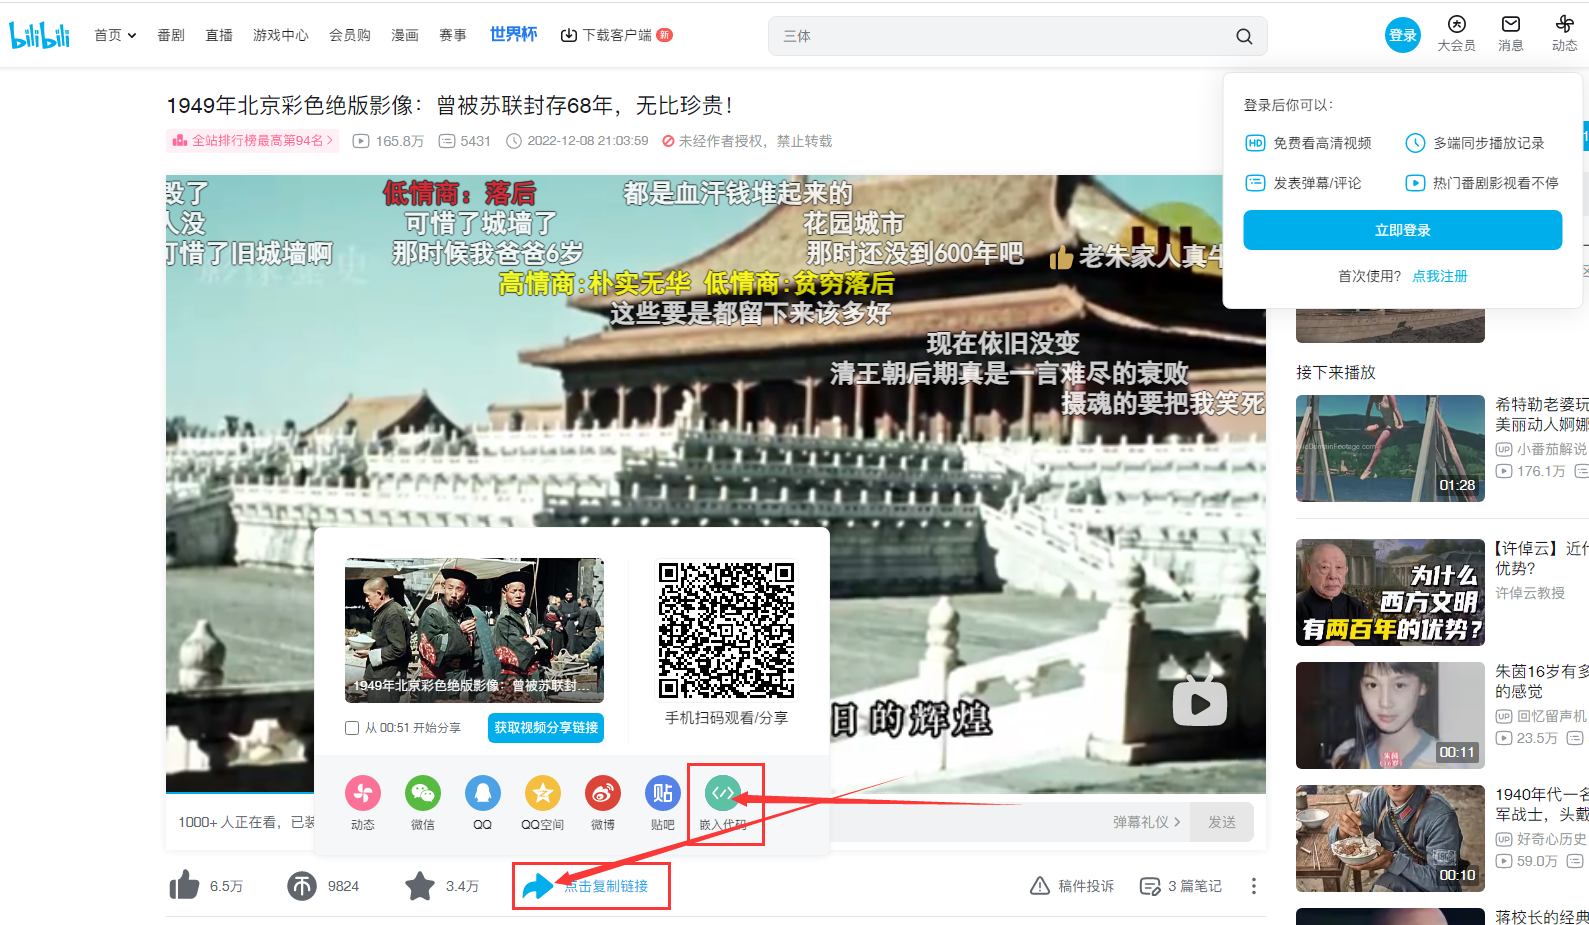Expand the 首页 dropdown in navigation
This screenshot has width=1589, height=925.
115,35
